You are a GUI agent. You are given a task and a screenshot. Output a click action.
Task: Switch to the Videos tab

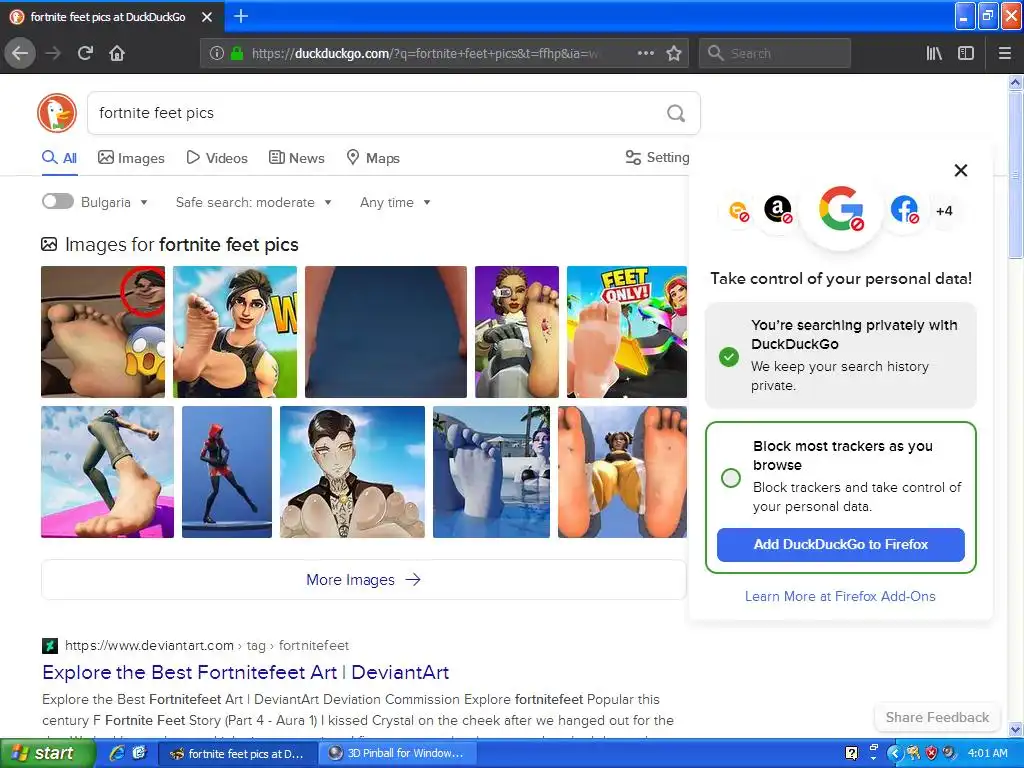[x=217, y=158]
